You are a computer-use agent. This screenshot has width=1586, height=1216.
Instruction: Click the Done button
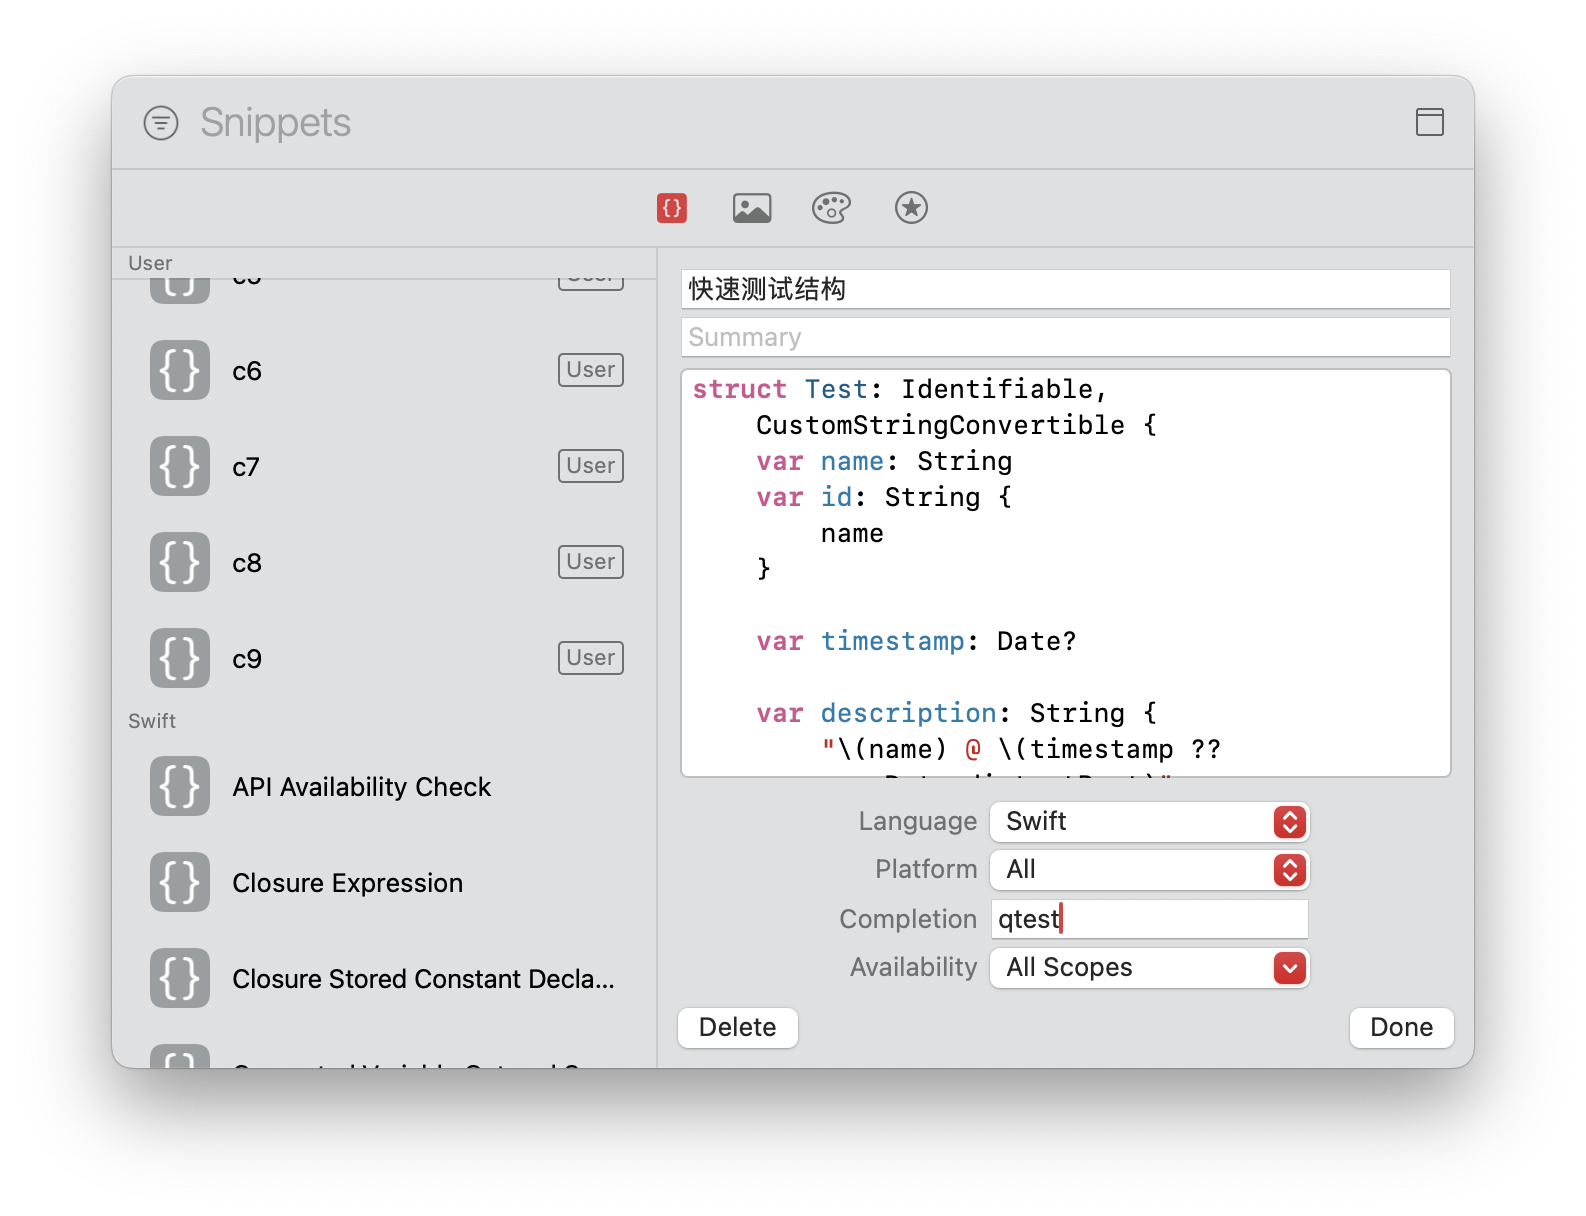click(1402, 1028)
